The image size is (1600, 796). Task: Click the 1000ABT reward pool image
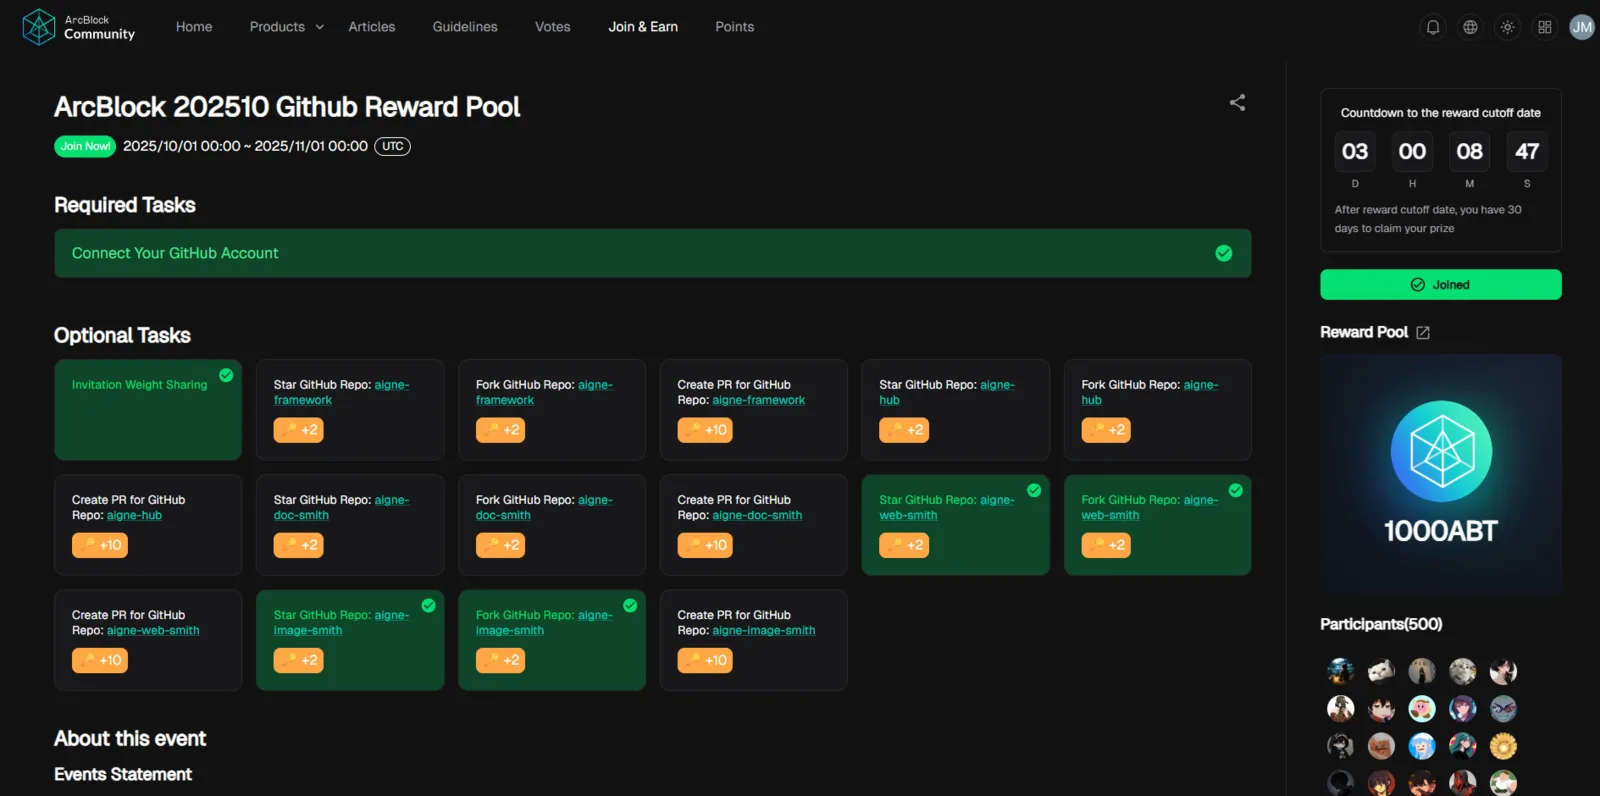click(1441, 475)
